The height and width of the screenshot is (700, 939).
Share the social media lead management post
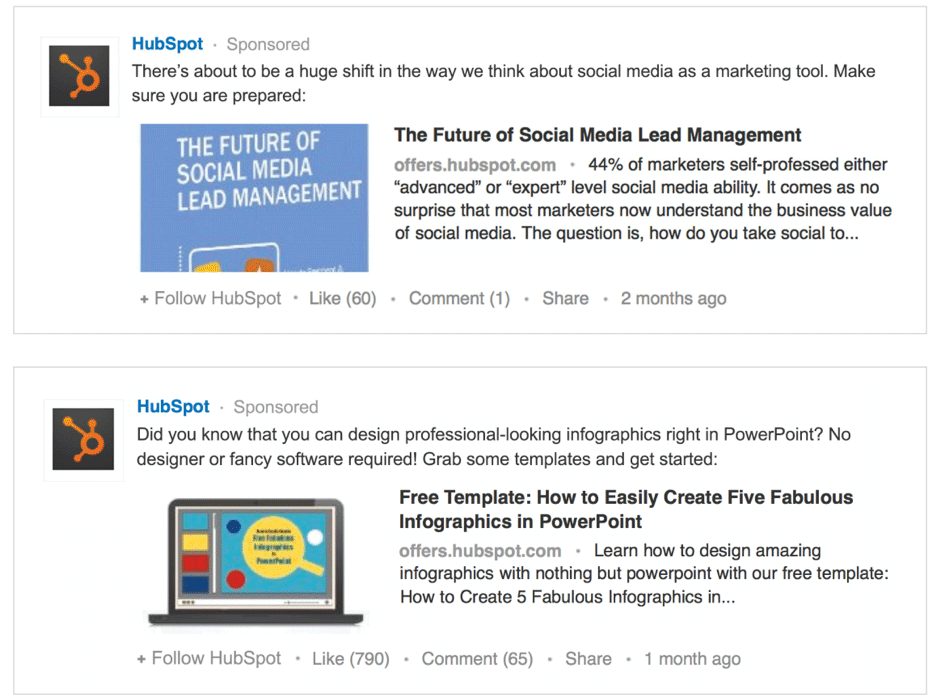pyautogui.click(x=565, y=298)
